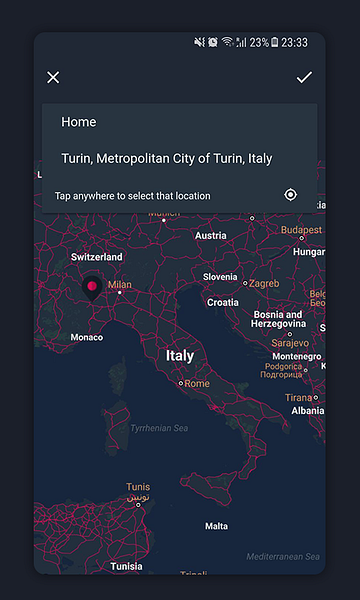Tap the Tyrrhenian Sea label
This screenshot has height=600, width=360.
click(159, 428)
